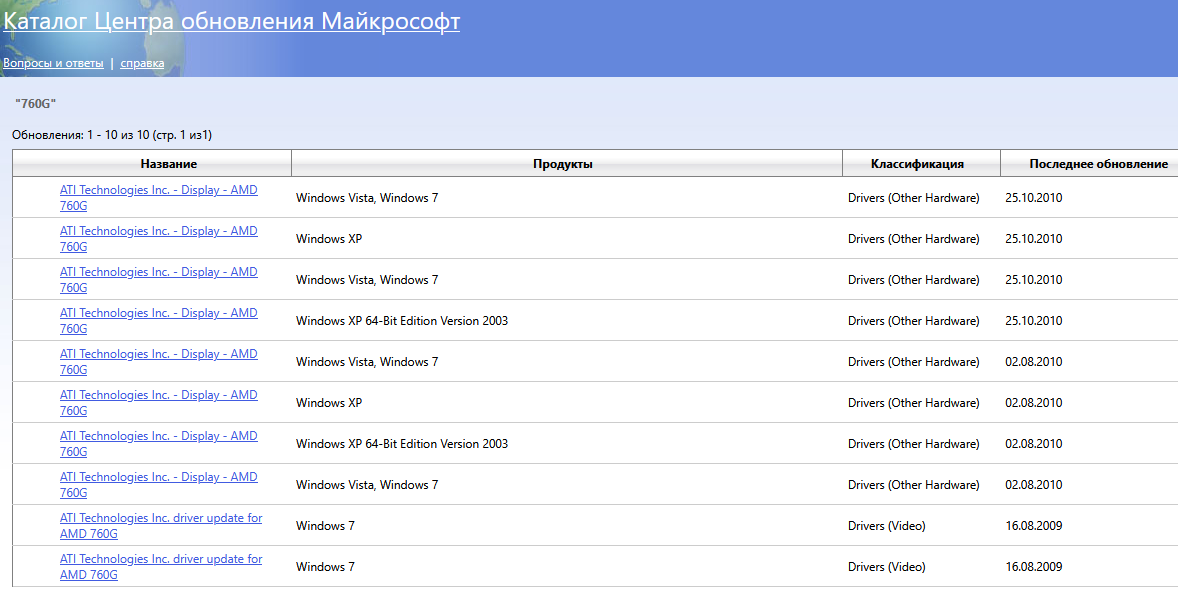Sort by the Классификация column header
The height and width of the screenshot is (607, 1178).
click(x=917, y=164)
